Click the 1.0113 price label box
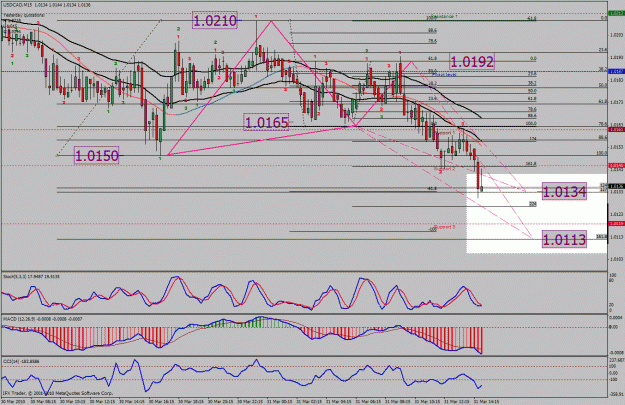Viewport: 625px width, 405px height. pos(564,240)
